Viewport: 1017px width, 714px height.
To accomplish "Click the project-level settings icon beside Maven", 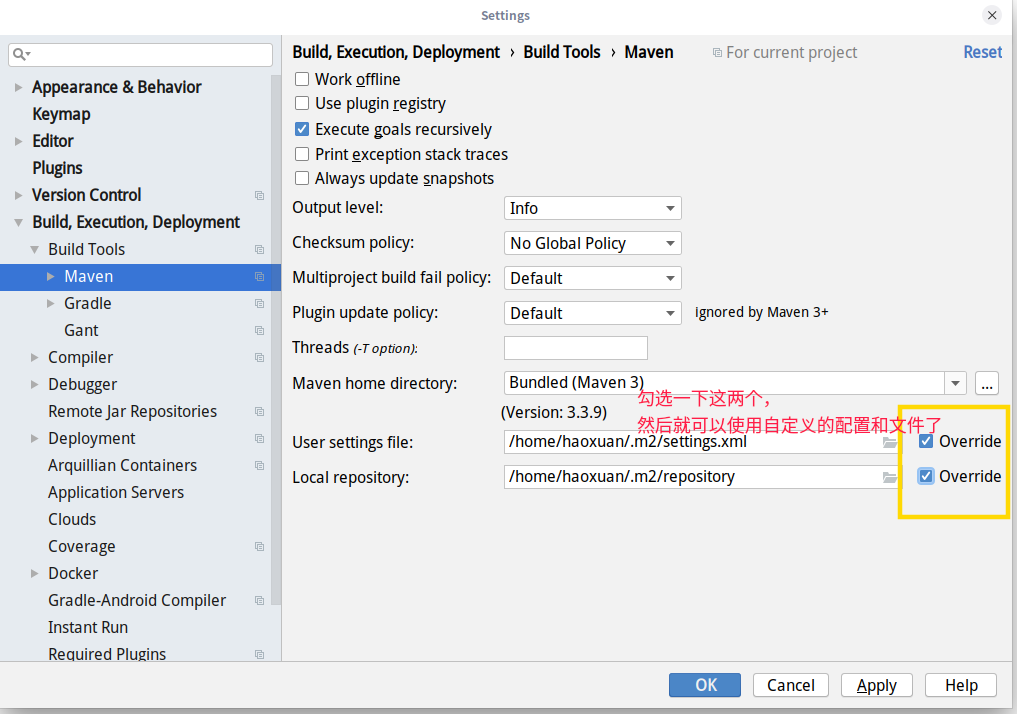I will click(260, 276).
